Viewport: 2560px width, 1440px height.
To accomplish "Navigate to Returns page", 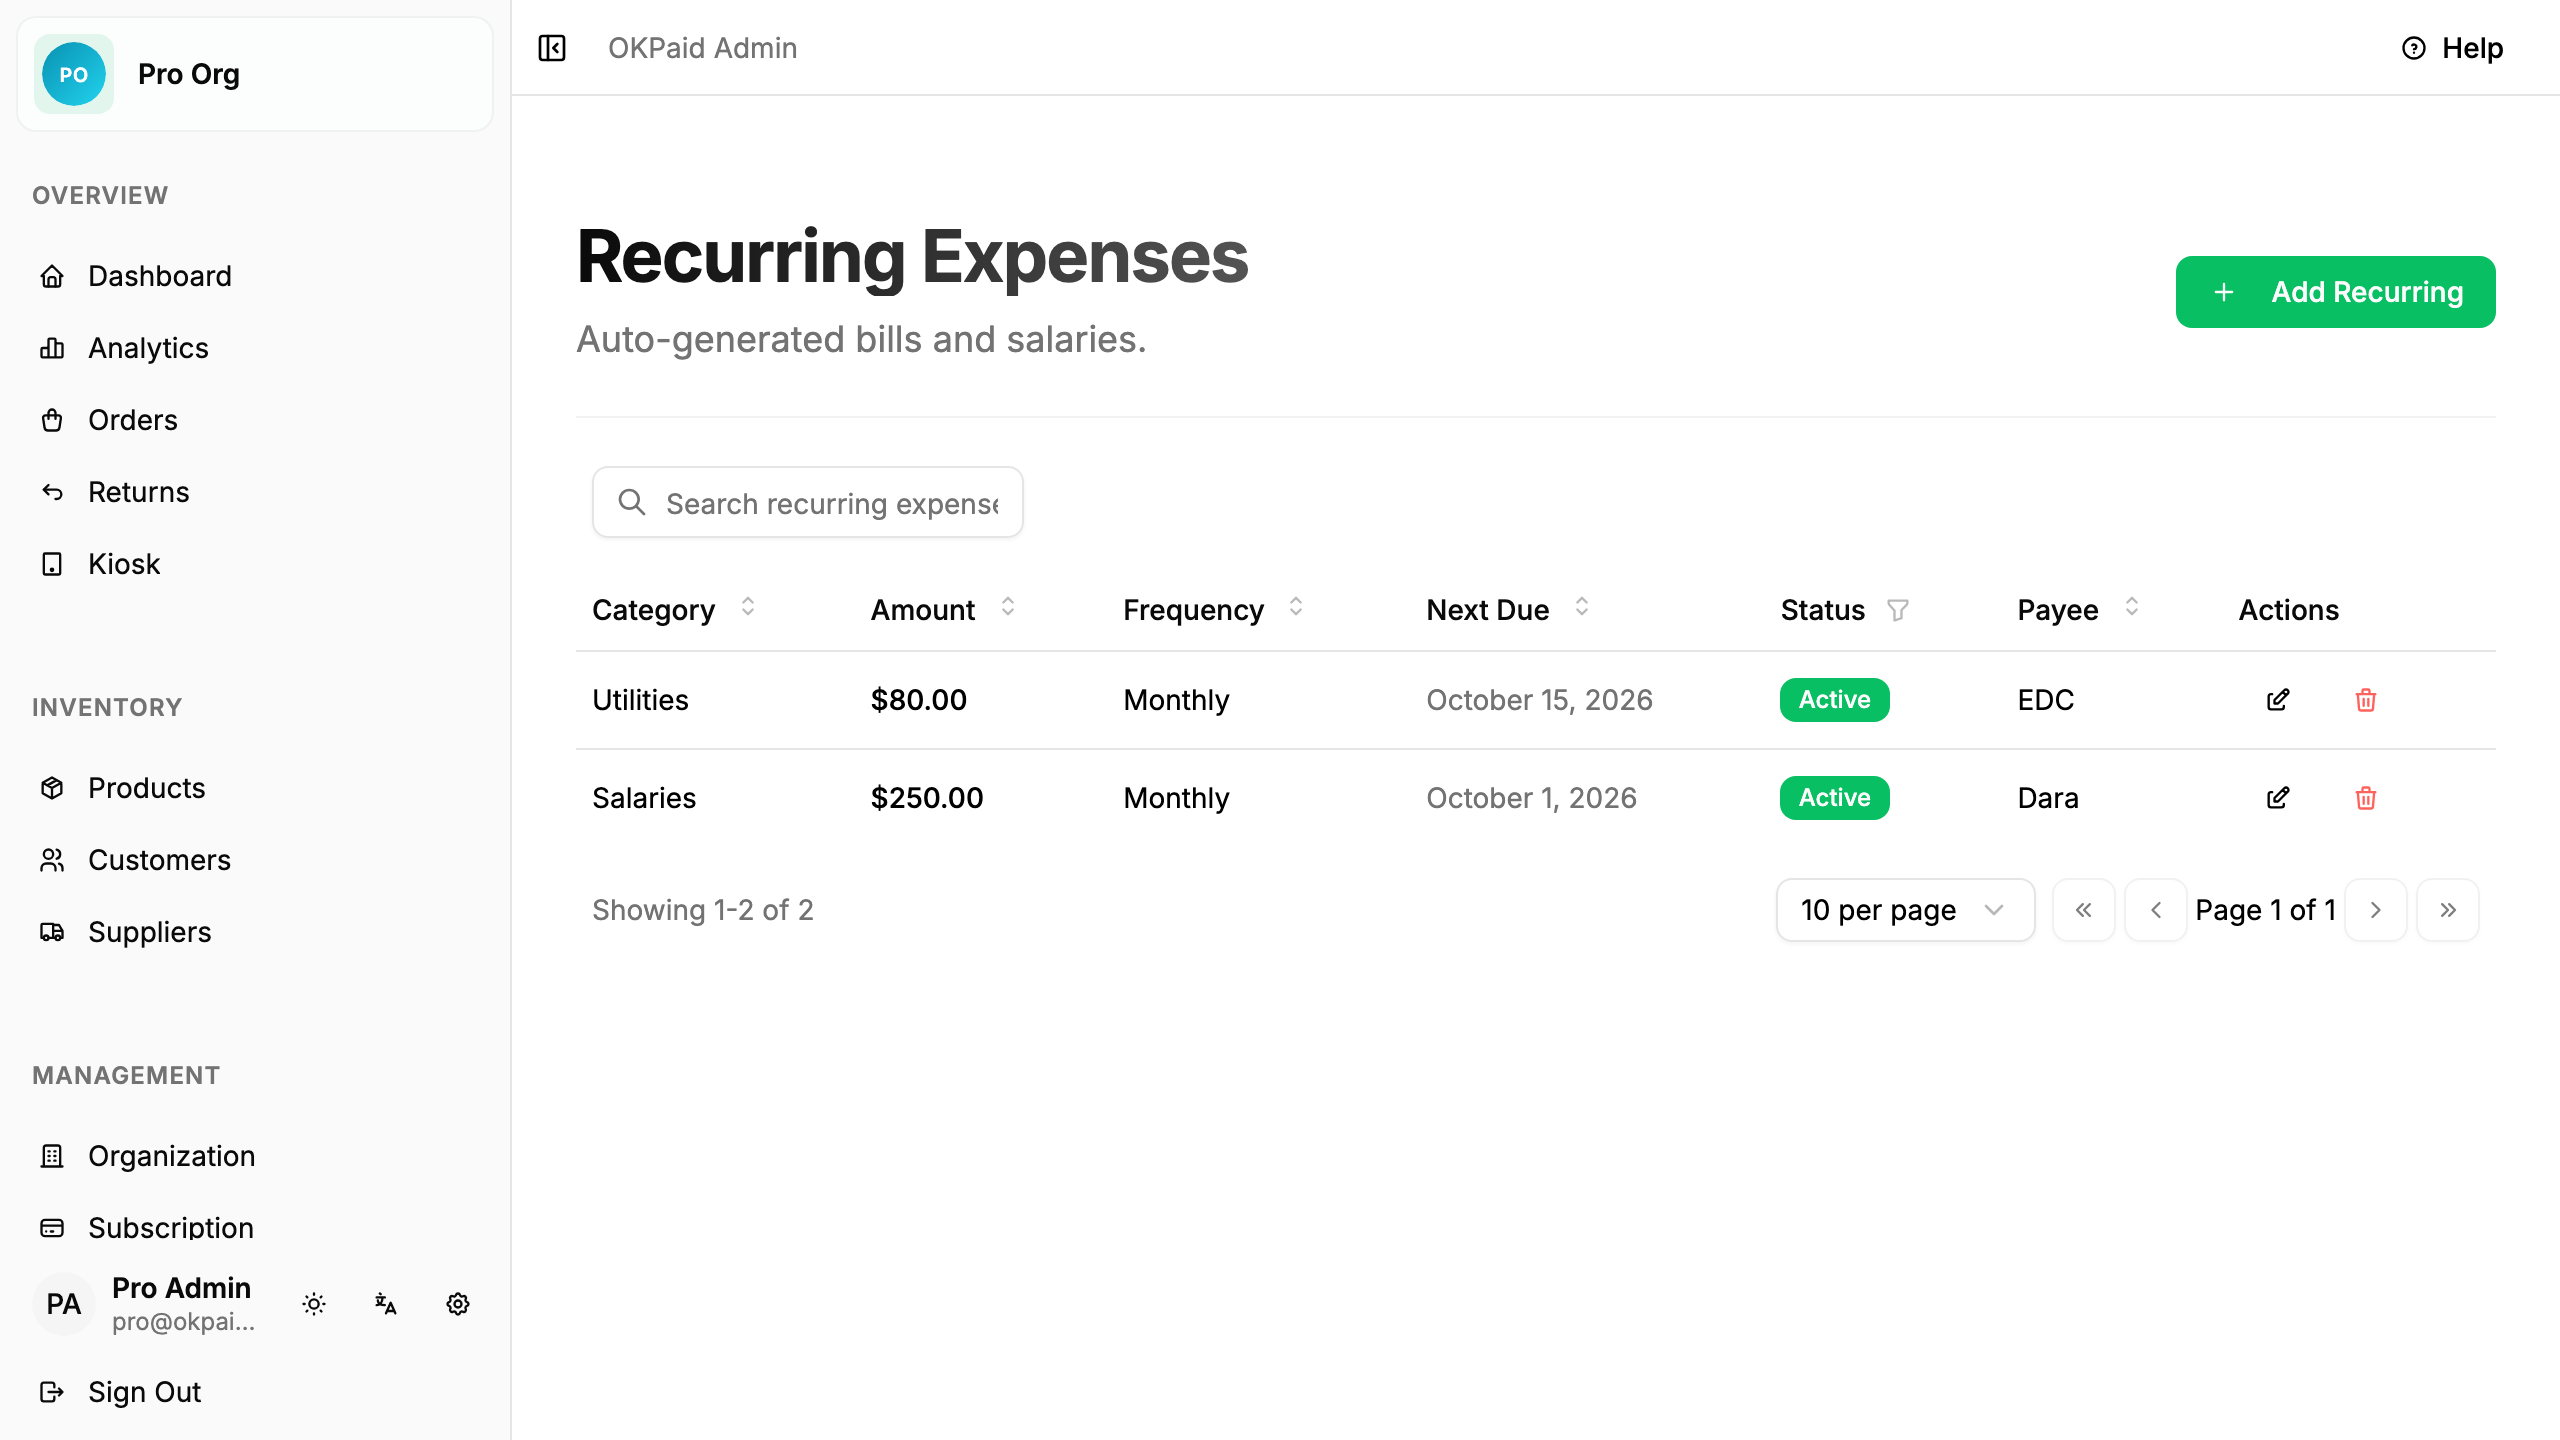I will tap(255, 492).
